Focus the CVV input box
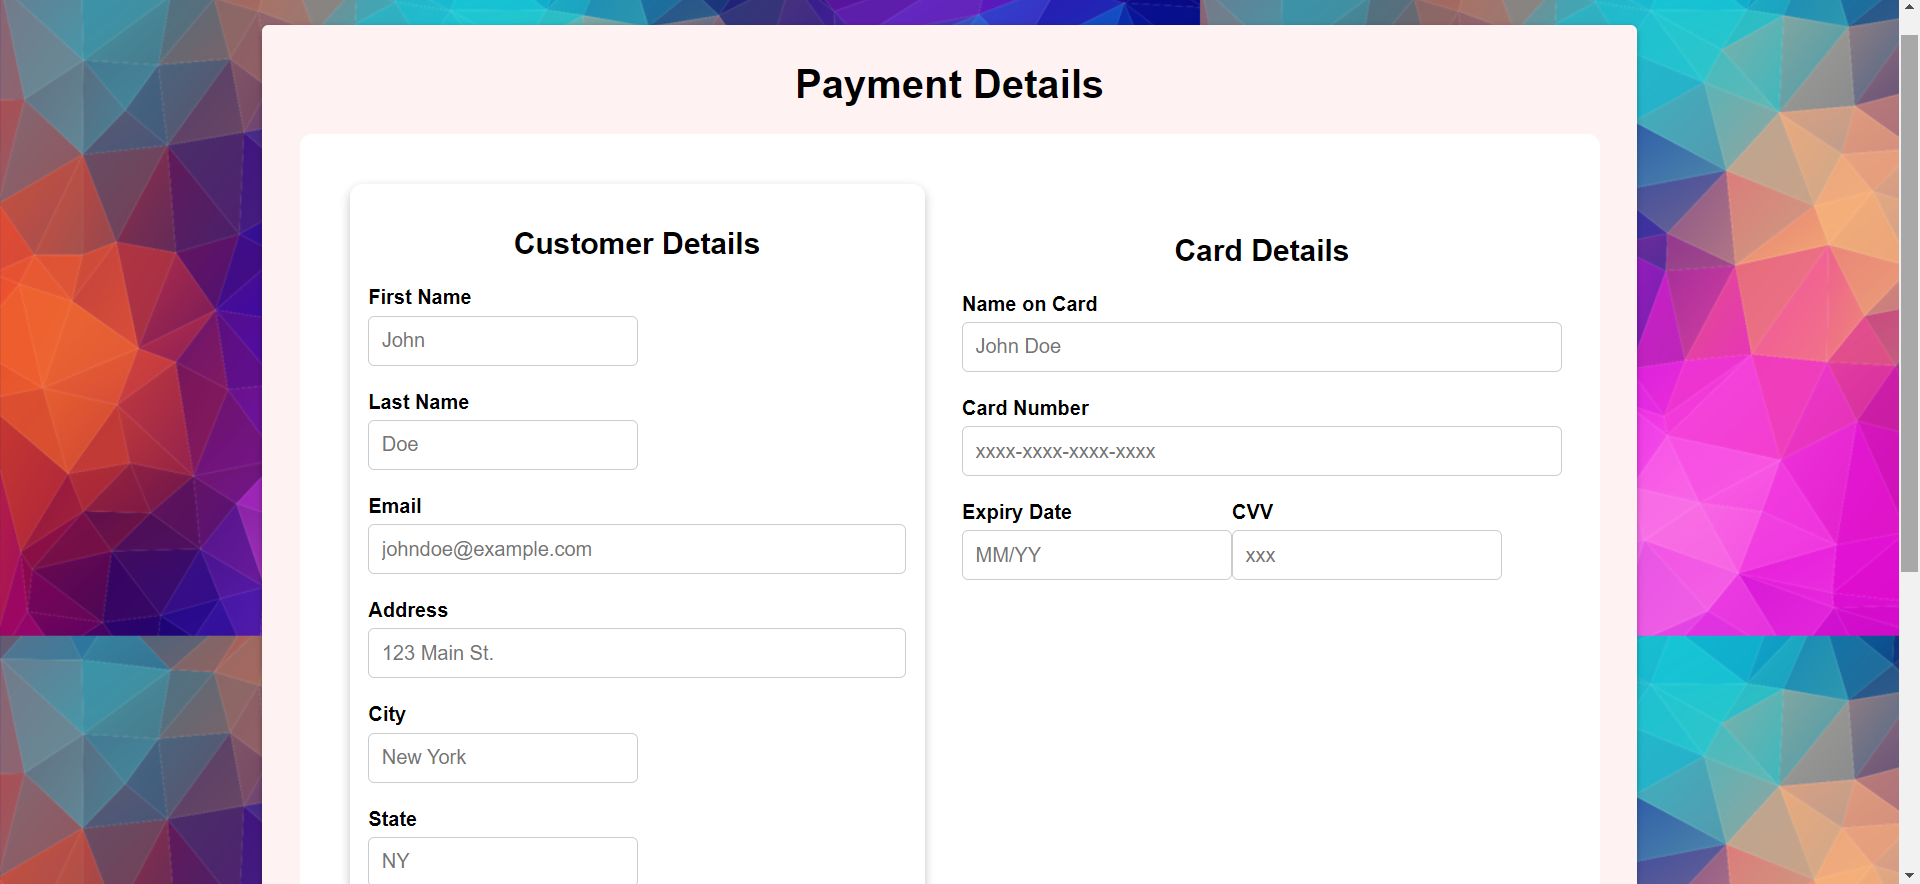The image size is (1920, 884). click(x=1366, y=555)
